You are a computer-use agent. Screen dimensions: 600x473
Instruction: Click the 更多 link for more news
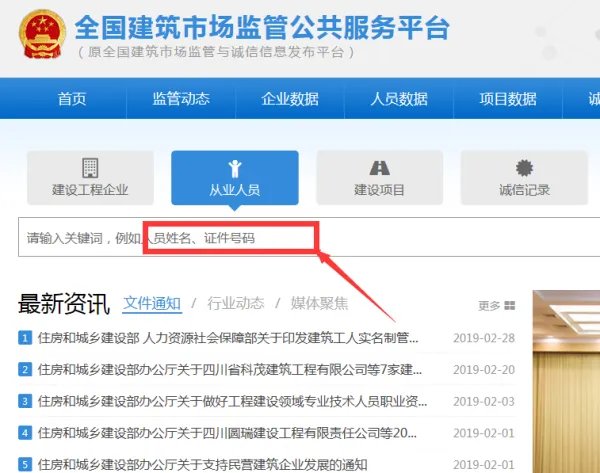(489, 305)
